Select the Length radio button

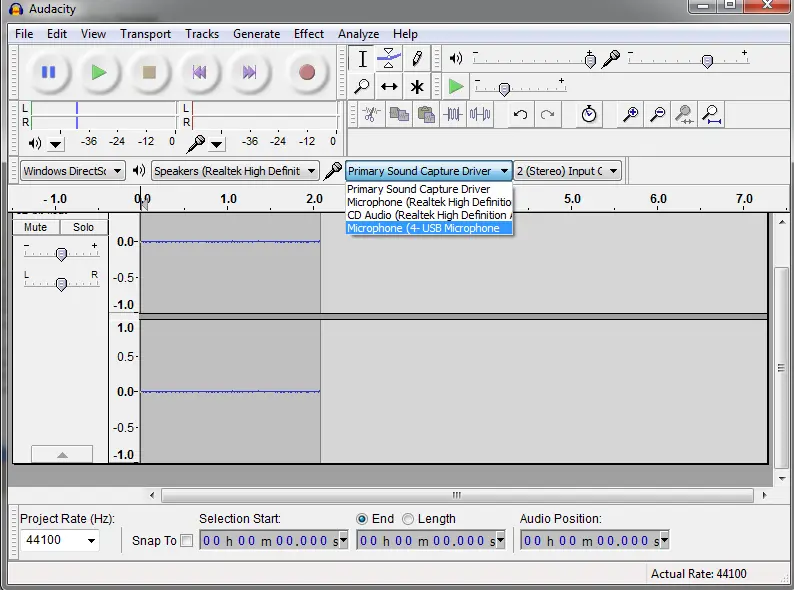(x=408, y=519)
